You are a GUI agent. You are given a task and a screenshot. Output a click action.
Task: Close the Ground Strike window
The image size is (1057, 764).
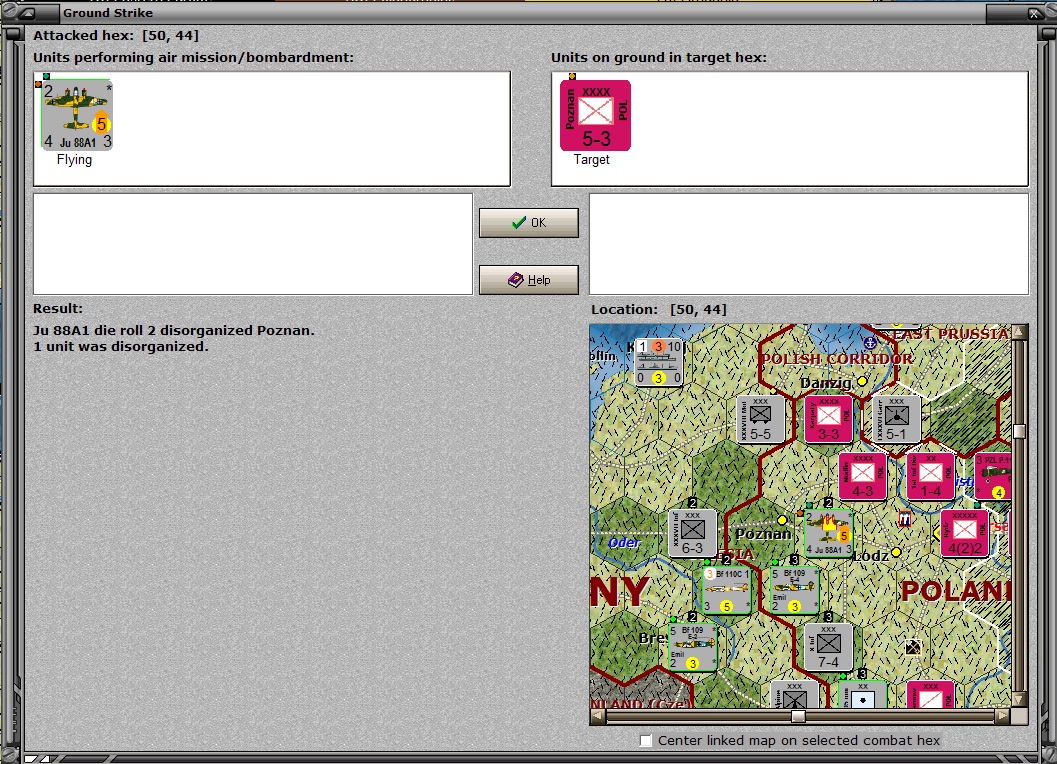[1033, 13]
